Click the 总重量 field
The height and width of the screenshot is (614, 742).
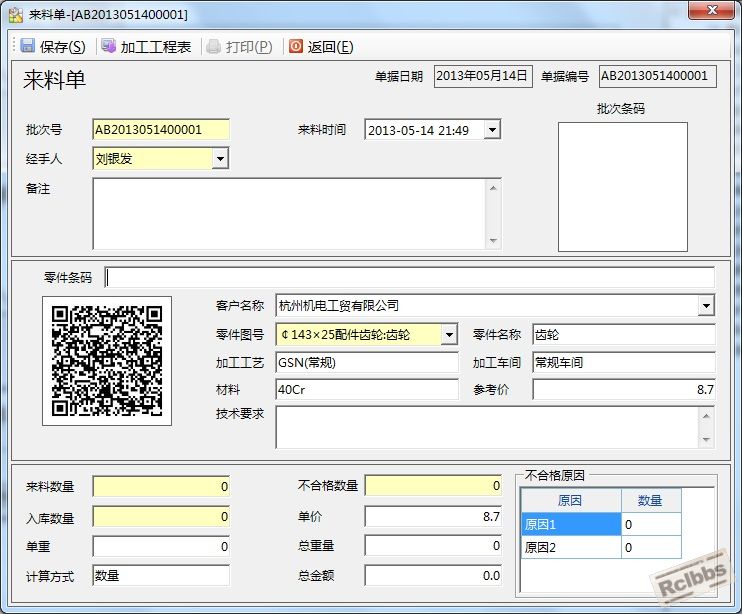coord(433,546)
